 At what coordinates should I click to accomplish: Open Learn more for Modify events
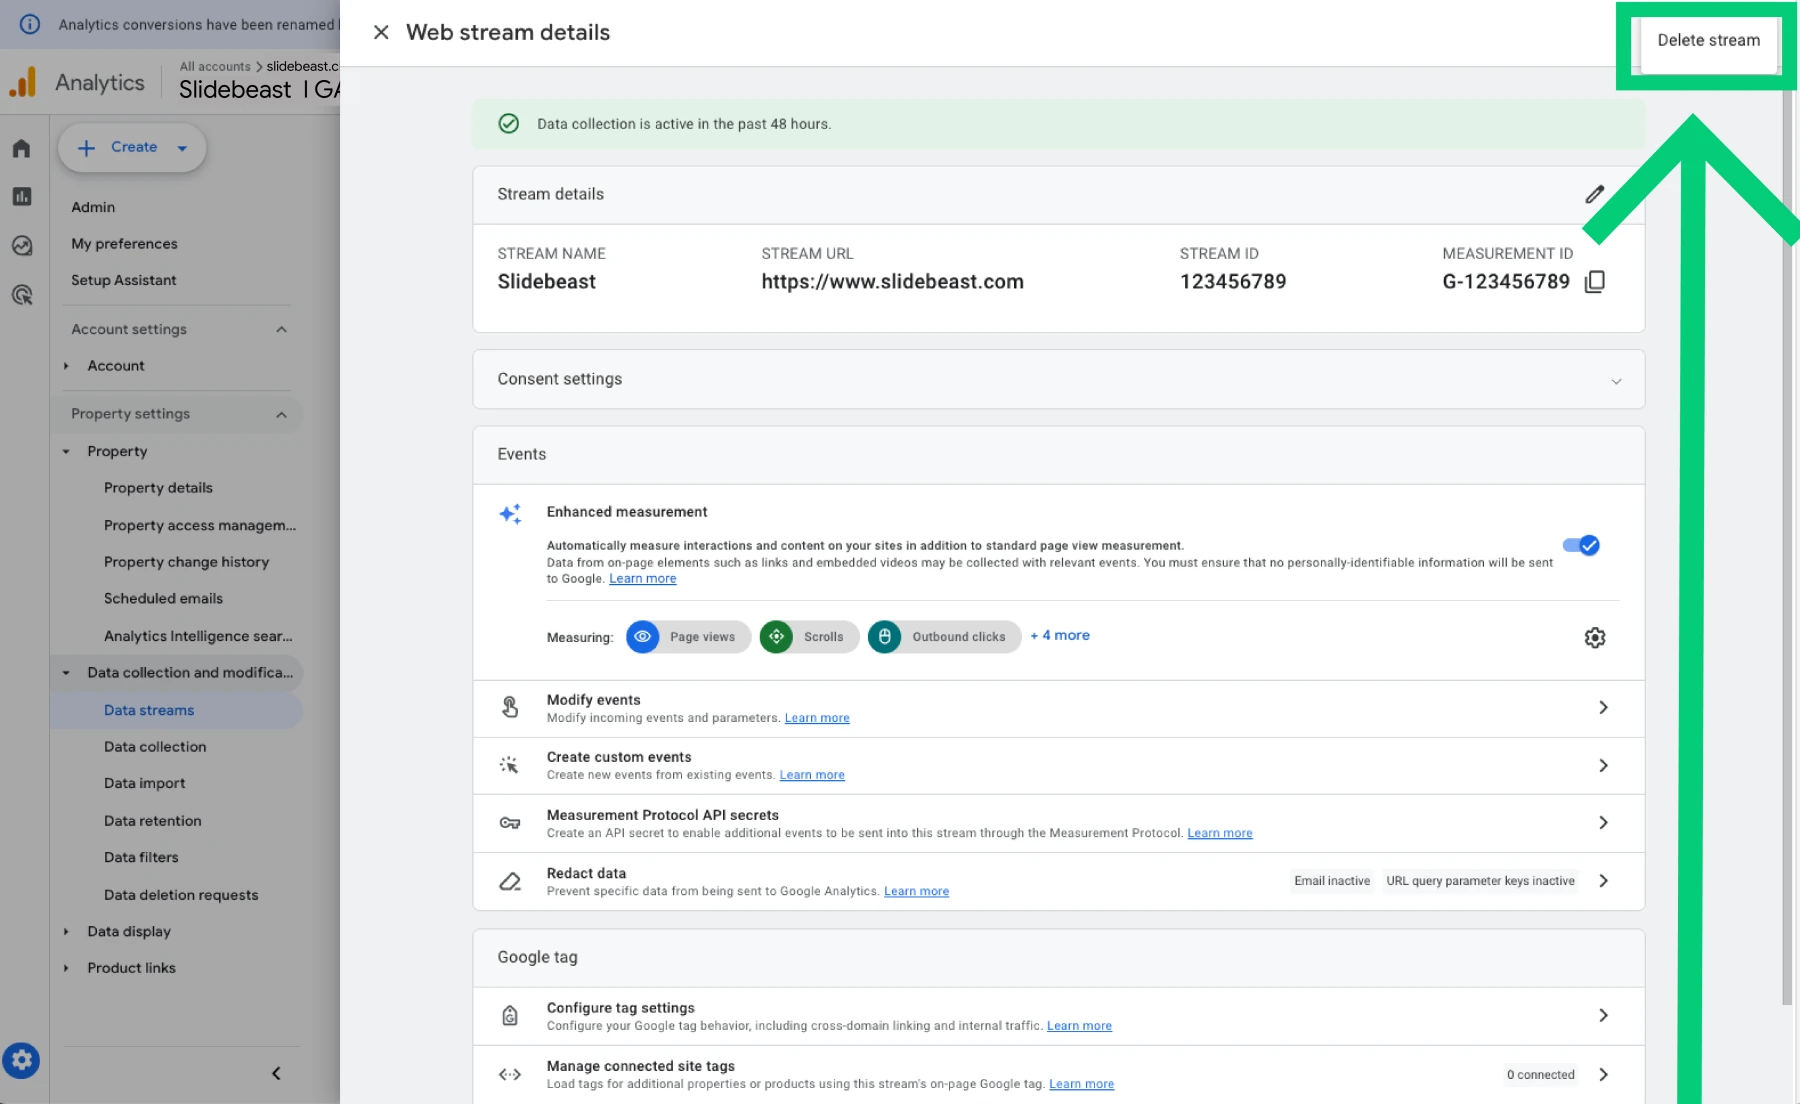tap(817, 718)
